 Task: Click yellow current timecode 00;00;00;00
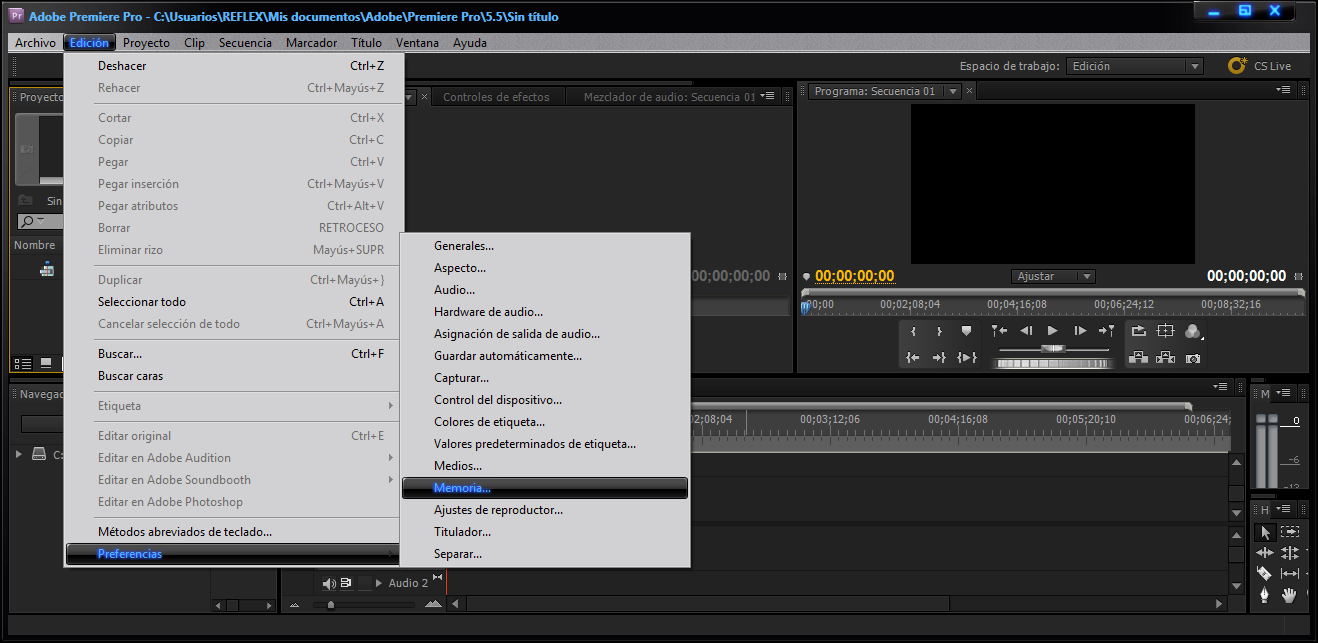[854, 276]
